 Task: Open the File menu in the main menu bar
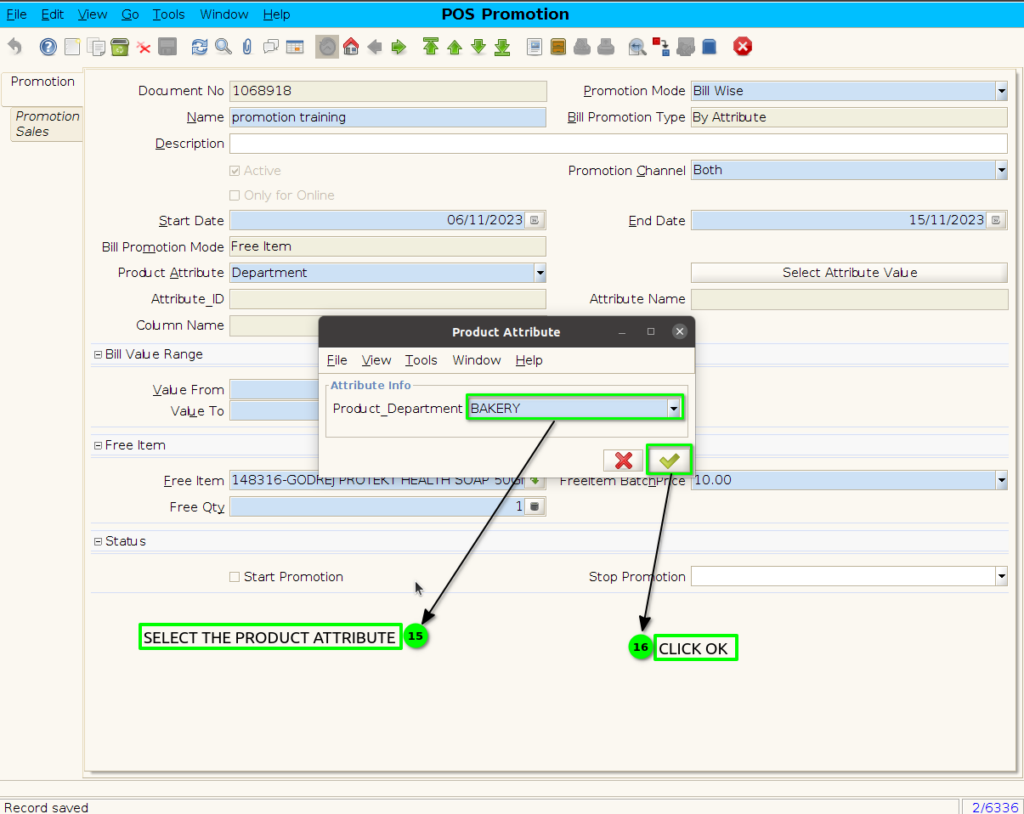point(16,14)
